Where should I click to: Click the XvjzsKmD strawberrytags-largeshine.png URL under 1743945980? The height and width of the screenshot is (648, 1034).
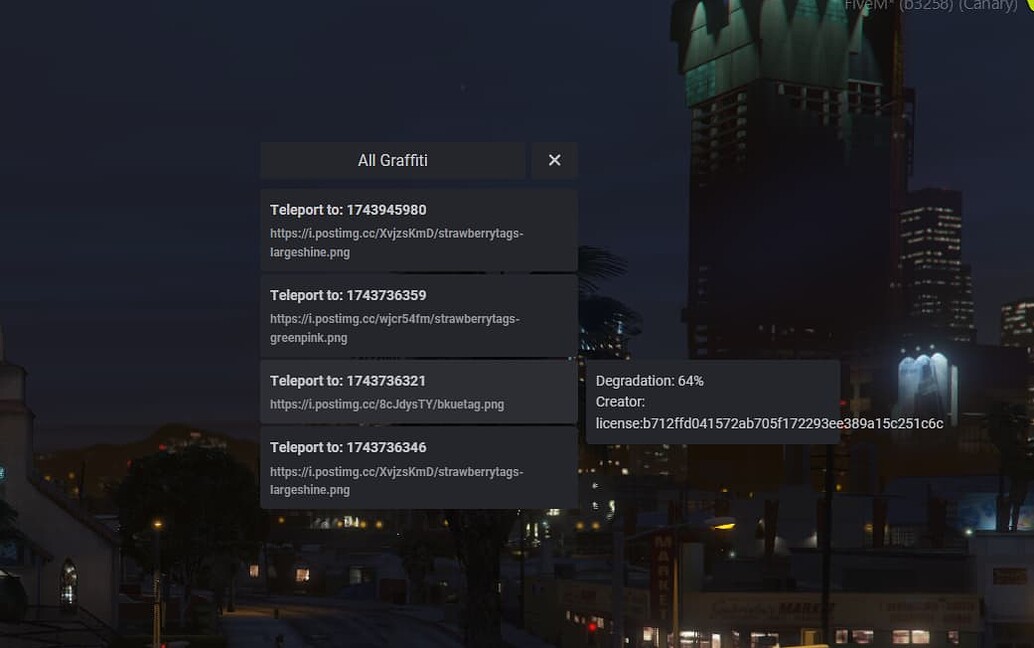[396, 243]
